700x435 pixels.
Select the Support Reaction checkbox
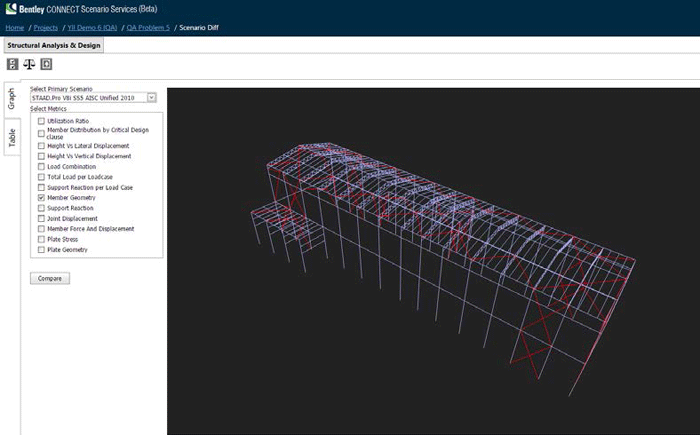41,208
